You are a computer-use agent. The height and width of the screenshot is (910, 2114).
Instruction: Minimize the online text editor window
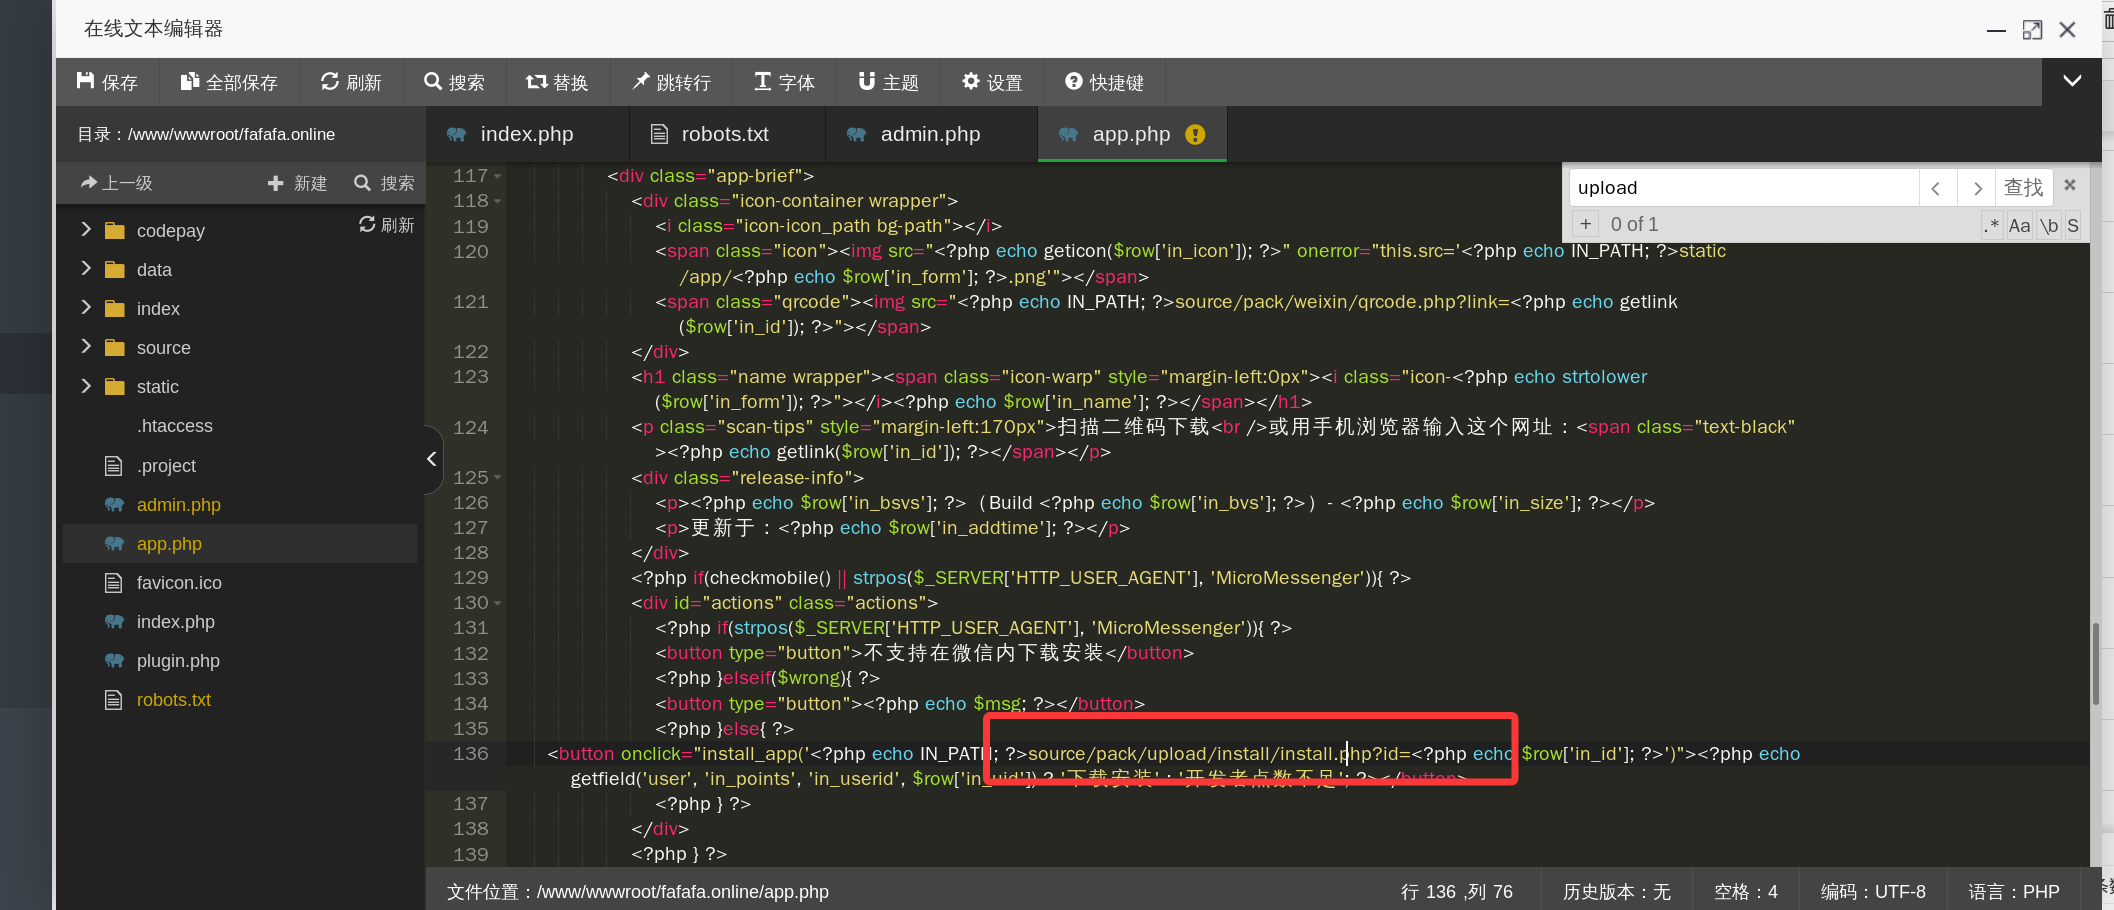pos(1996,30)
